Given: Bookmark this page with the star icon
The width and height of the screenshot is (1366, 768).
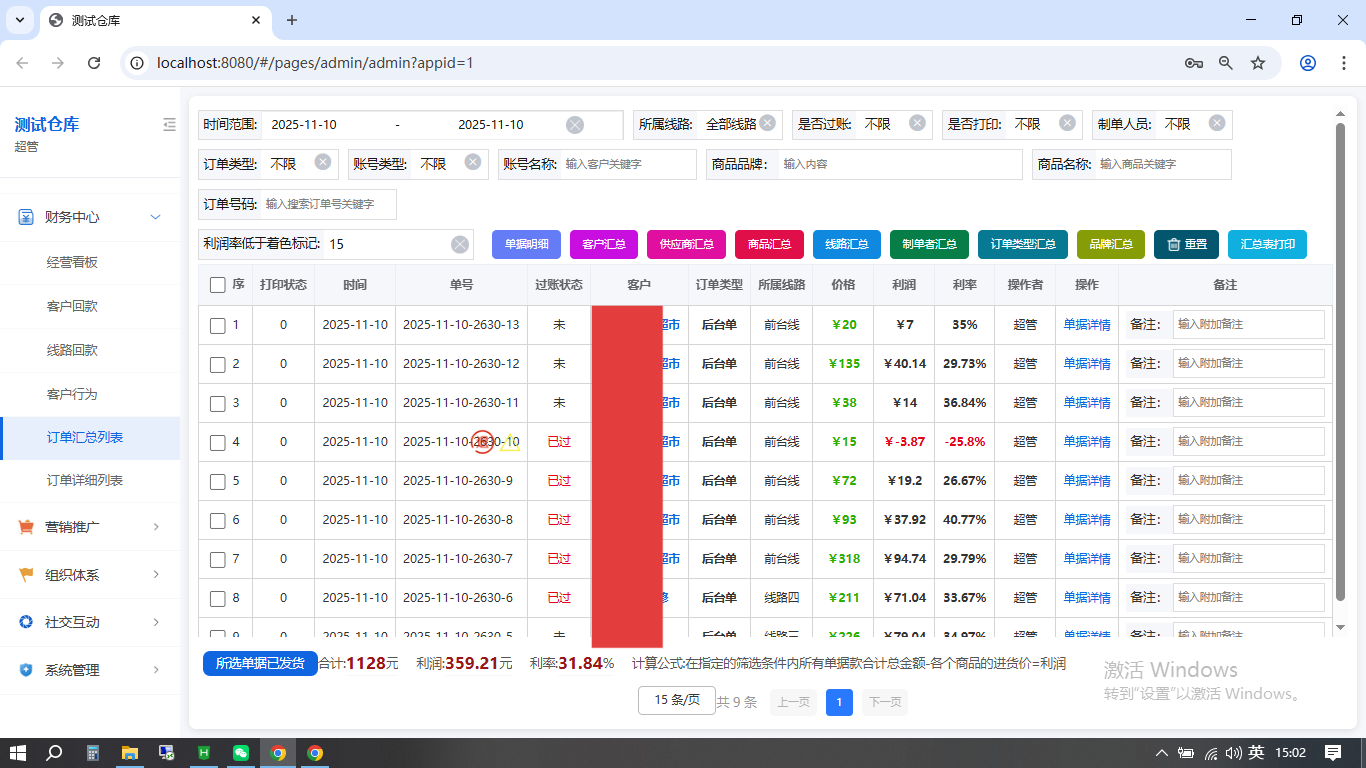Looking at the screenshot, I should coord(1258,63).
